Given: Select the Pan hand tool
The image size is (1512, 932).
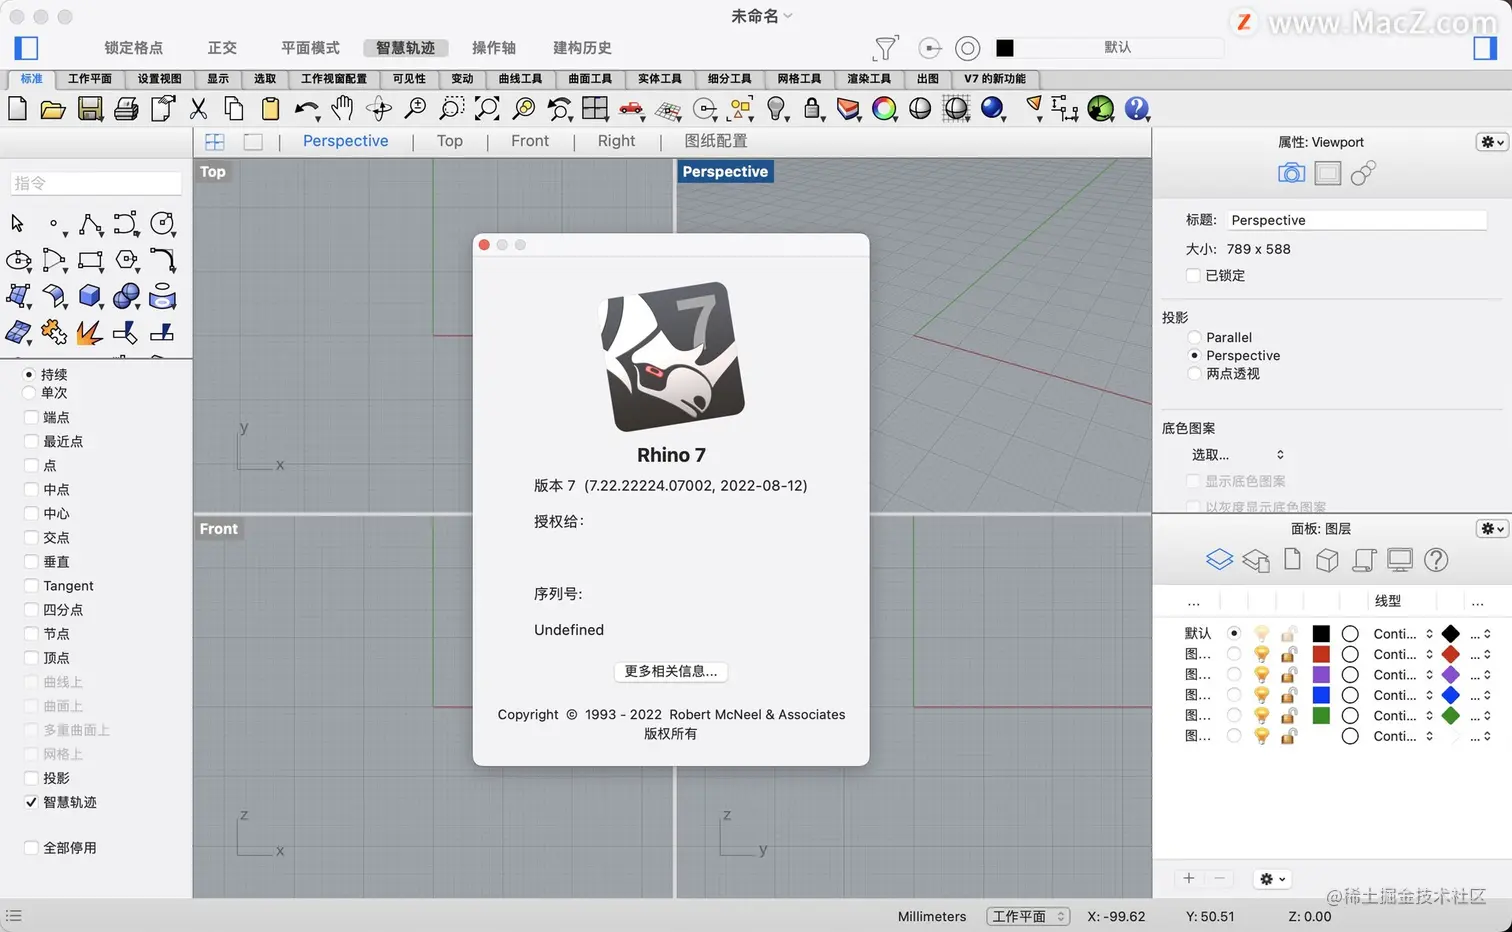Looking at the screenshot, I should coord(342,108).
